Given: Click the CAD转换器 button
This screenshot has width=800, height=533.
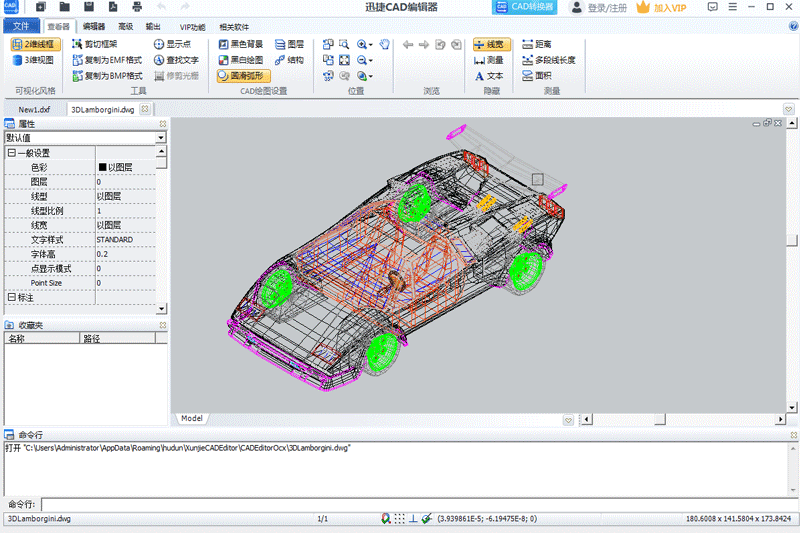Looking at the screenshot, I should (524, 7).
